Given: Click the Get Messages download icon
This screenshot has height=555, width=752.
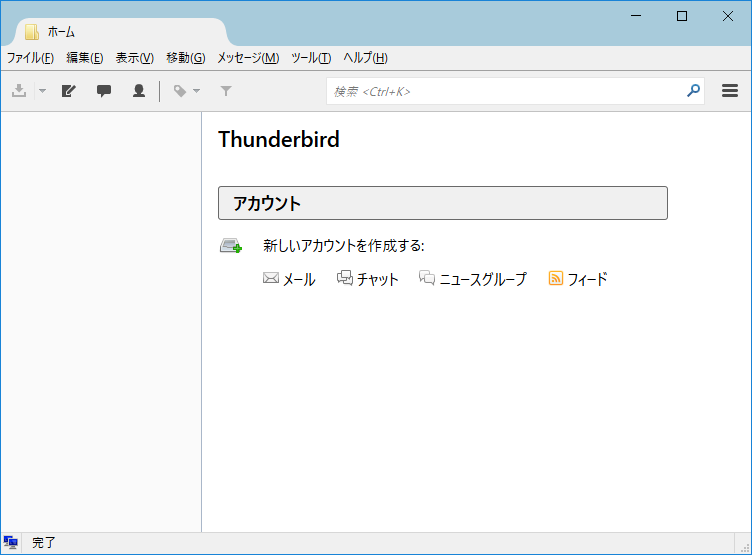Looking at the screenshot, I should (x=19, y=91).
